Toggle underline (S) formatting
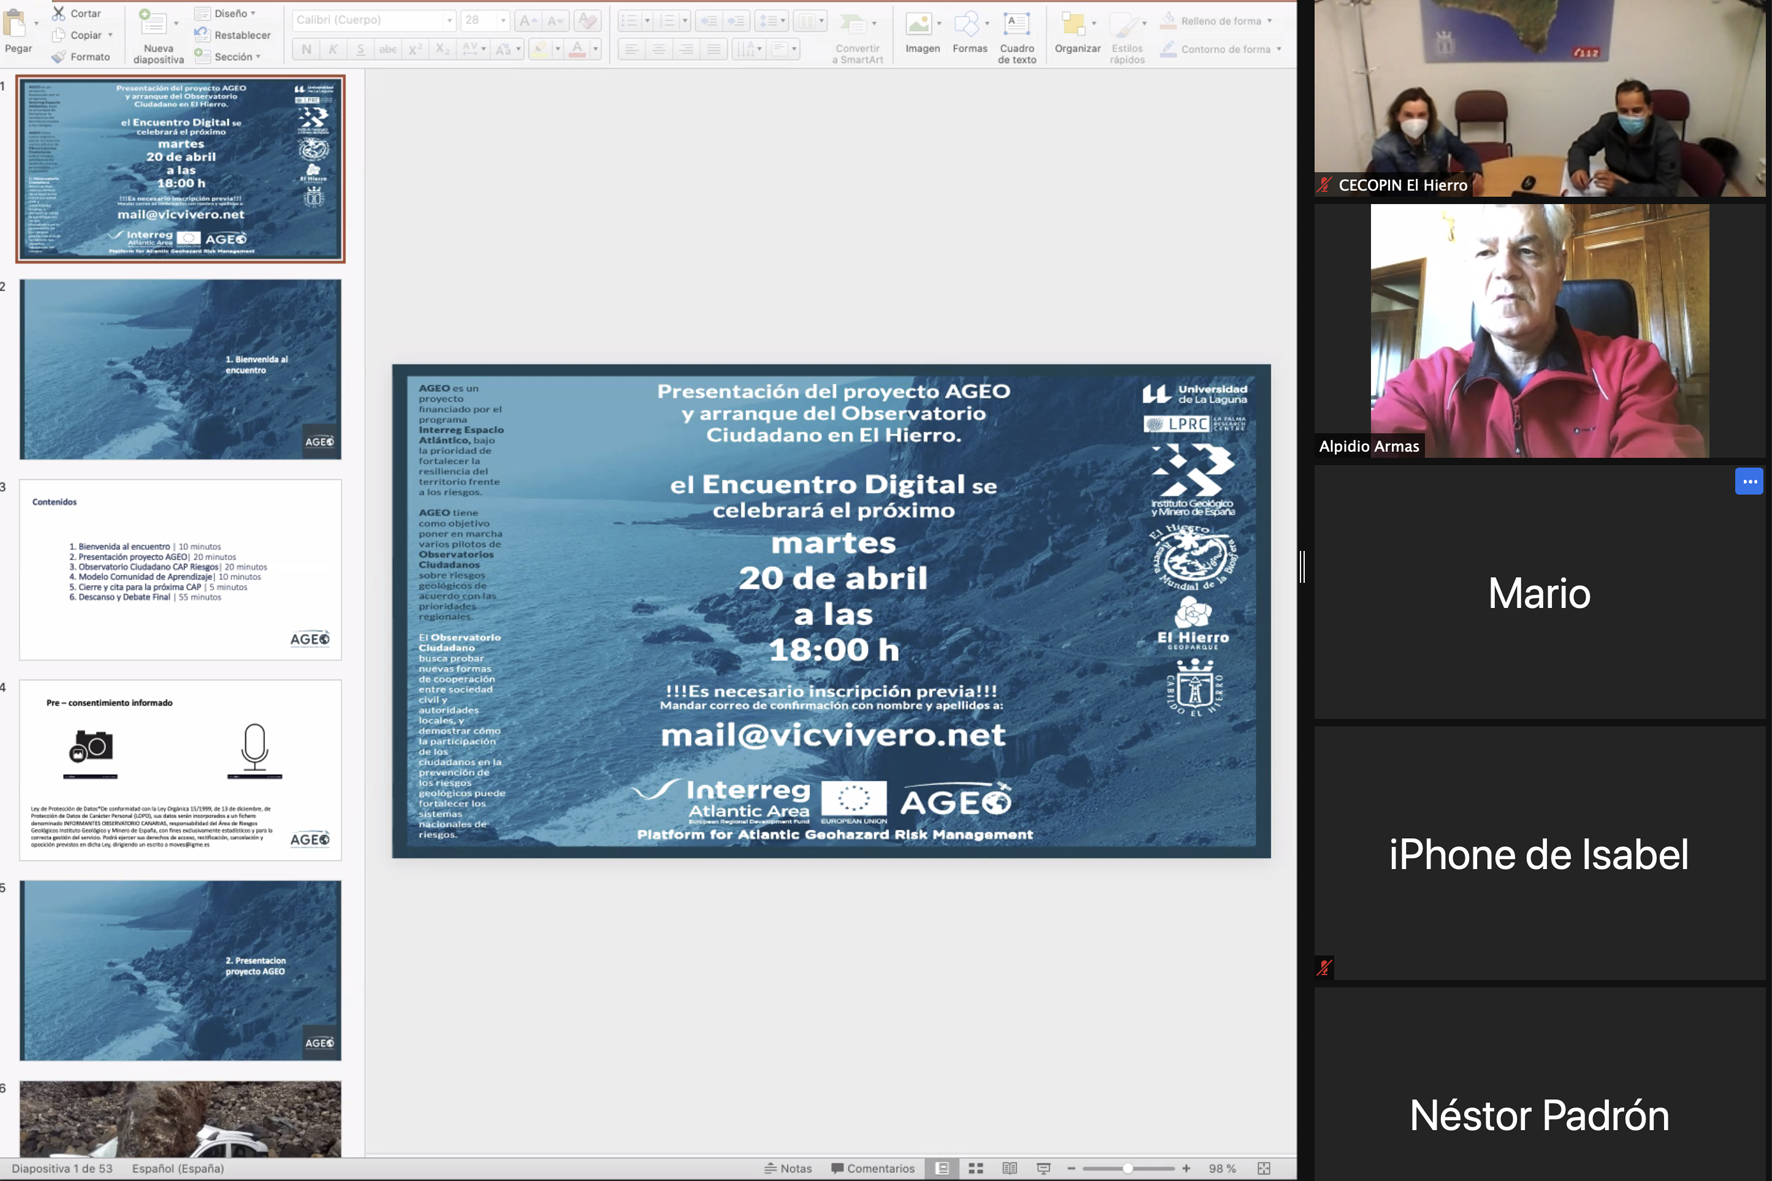The image size is (1772, 1181). point(360,49)
